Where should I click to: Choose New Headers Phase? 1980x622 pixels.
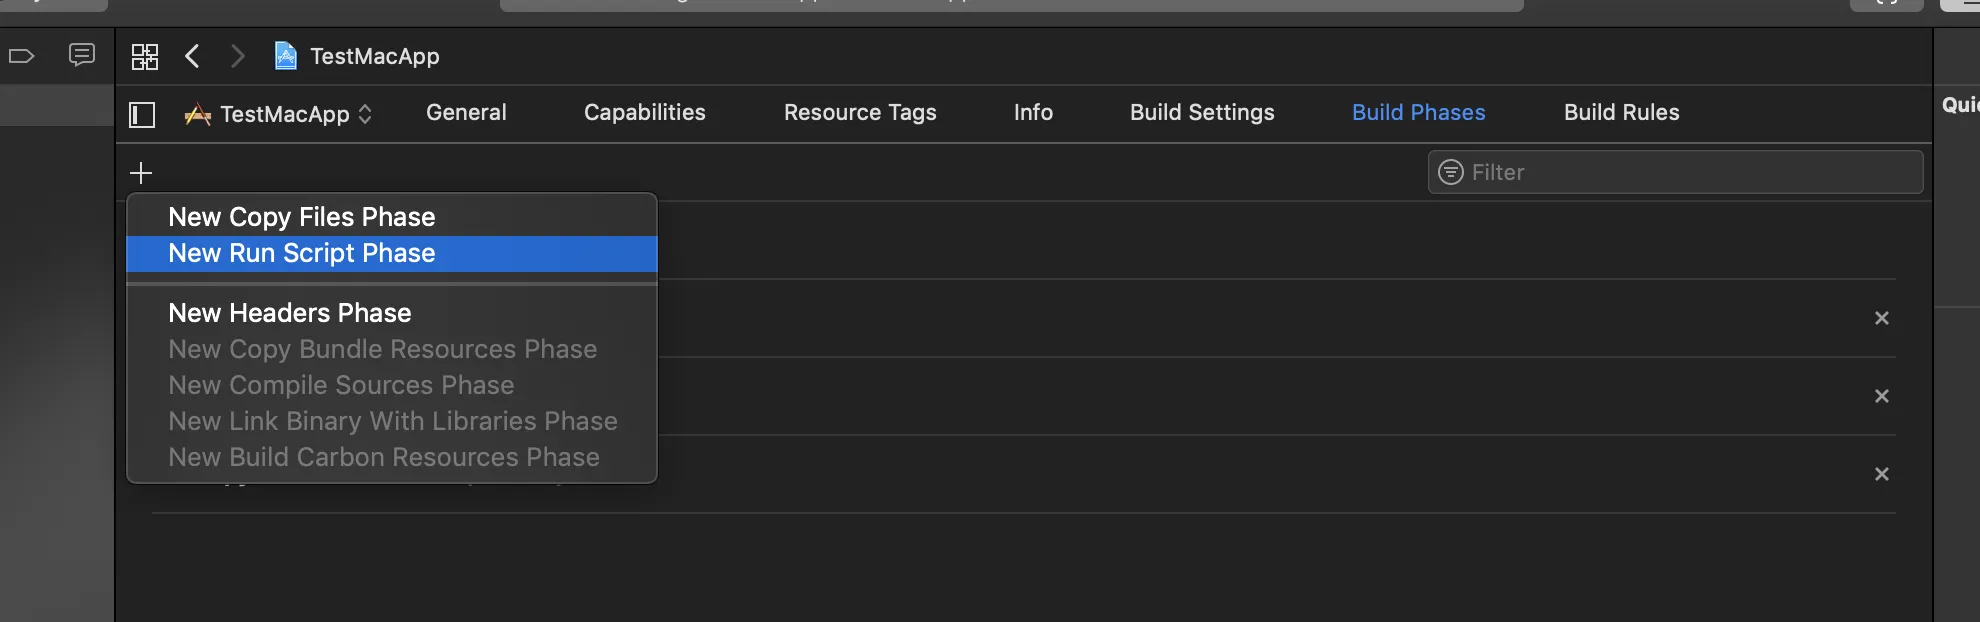tap(392, 313)
